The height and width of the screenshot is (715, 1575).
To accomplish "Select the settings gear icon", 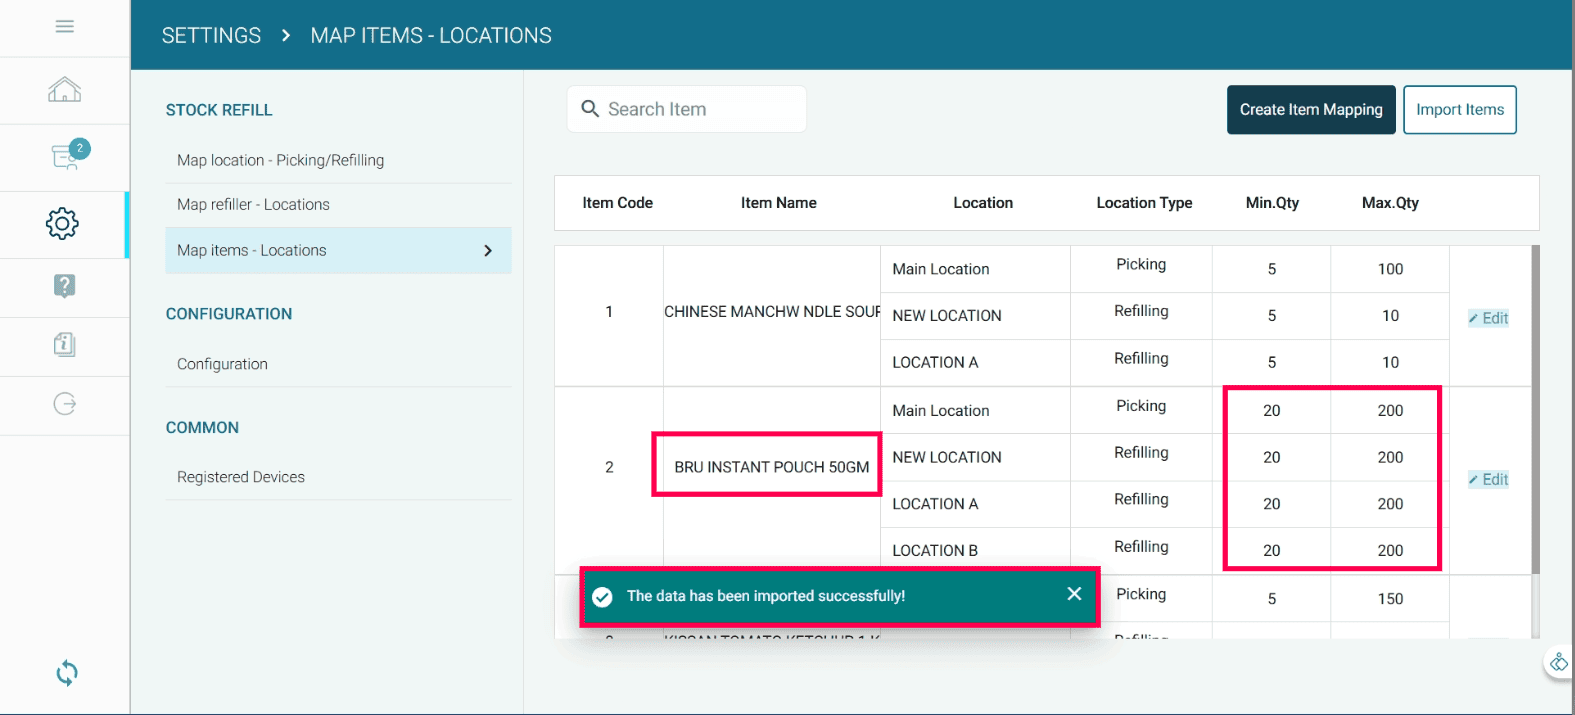I will 62,224.
